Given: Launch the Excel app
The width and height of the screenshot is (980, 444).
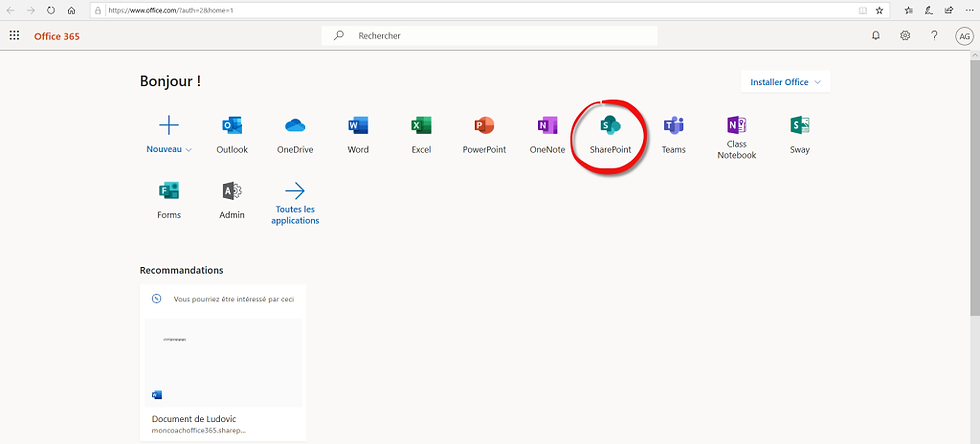Looking at the screenshot, I should [421, 134].
